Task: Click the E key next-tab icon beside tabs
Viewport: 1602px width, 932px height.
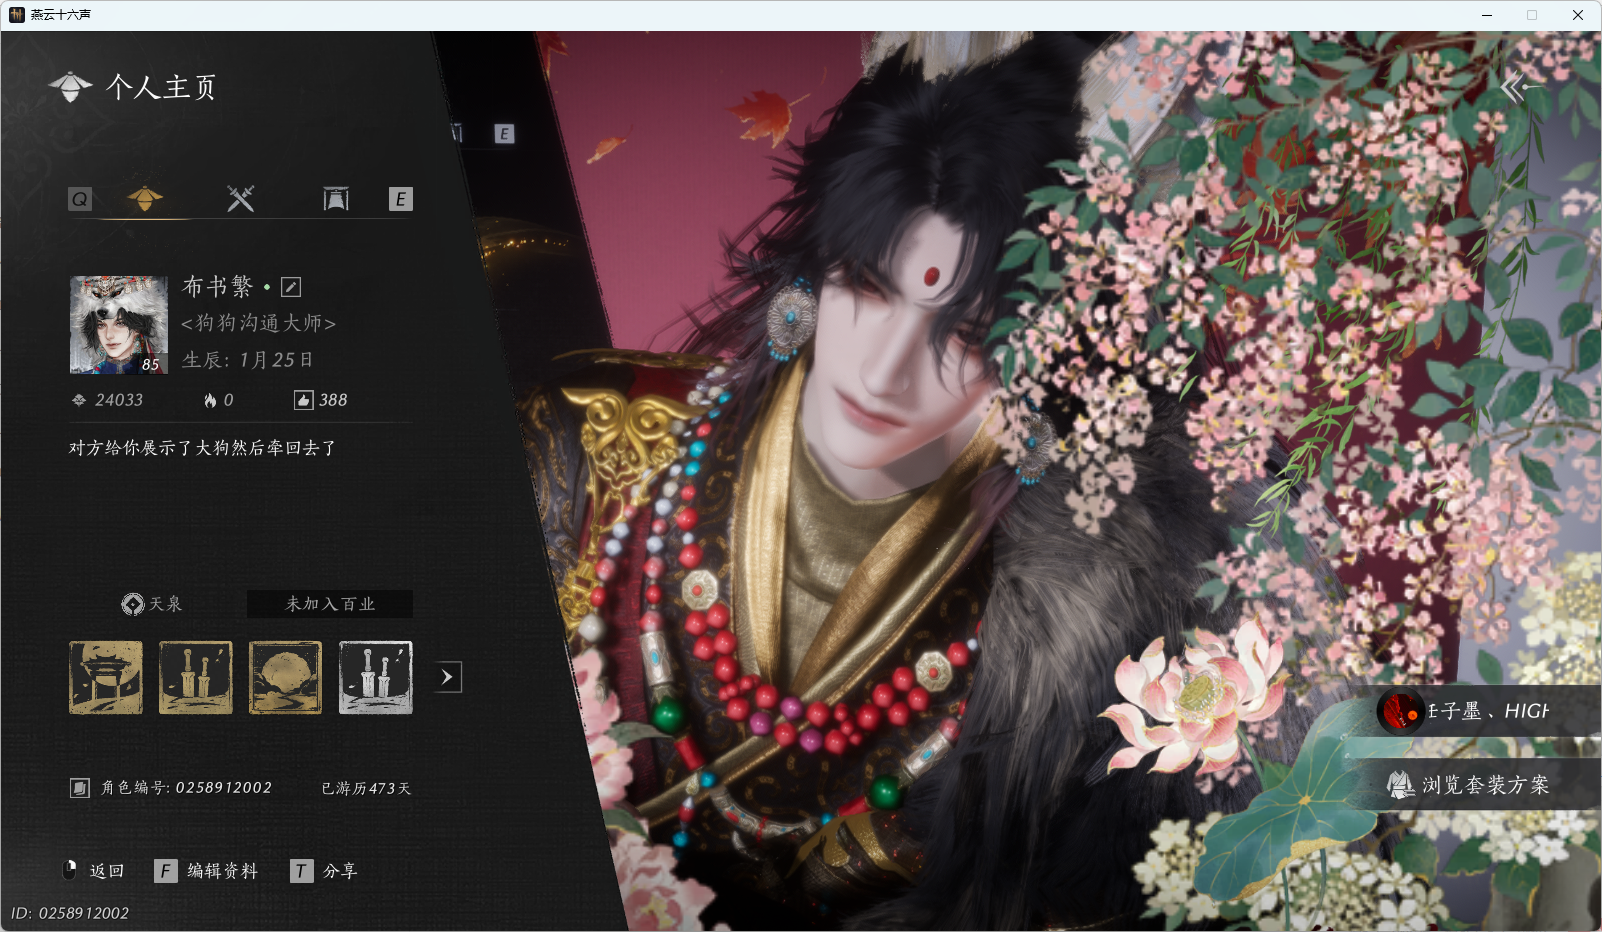Action: pyautogui.click(x=400, y=199)
